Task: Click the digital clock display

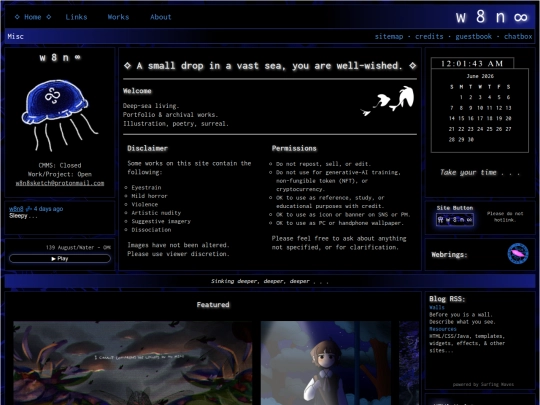Action: [472, 63]
